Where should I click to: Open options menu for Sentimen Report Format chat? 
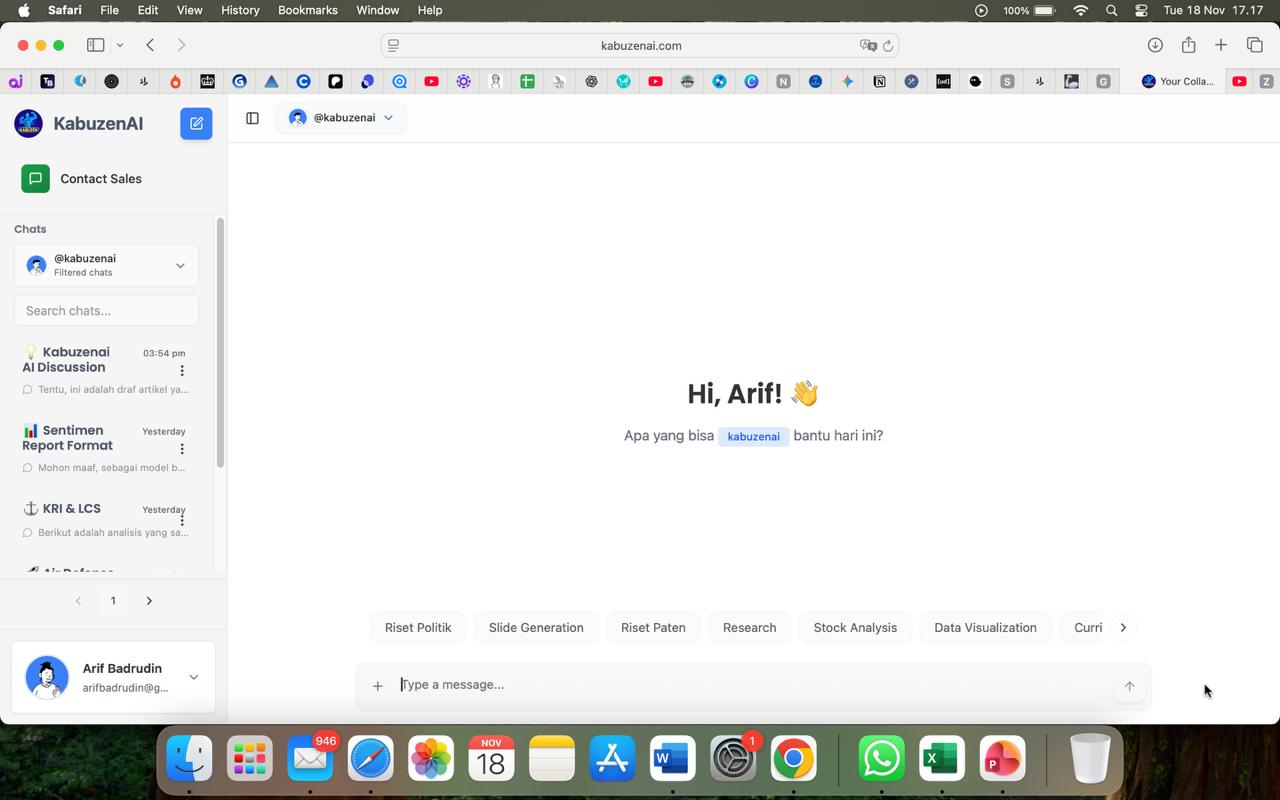(x=182, y=449)
